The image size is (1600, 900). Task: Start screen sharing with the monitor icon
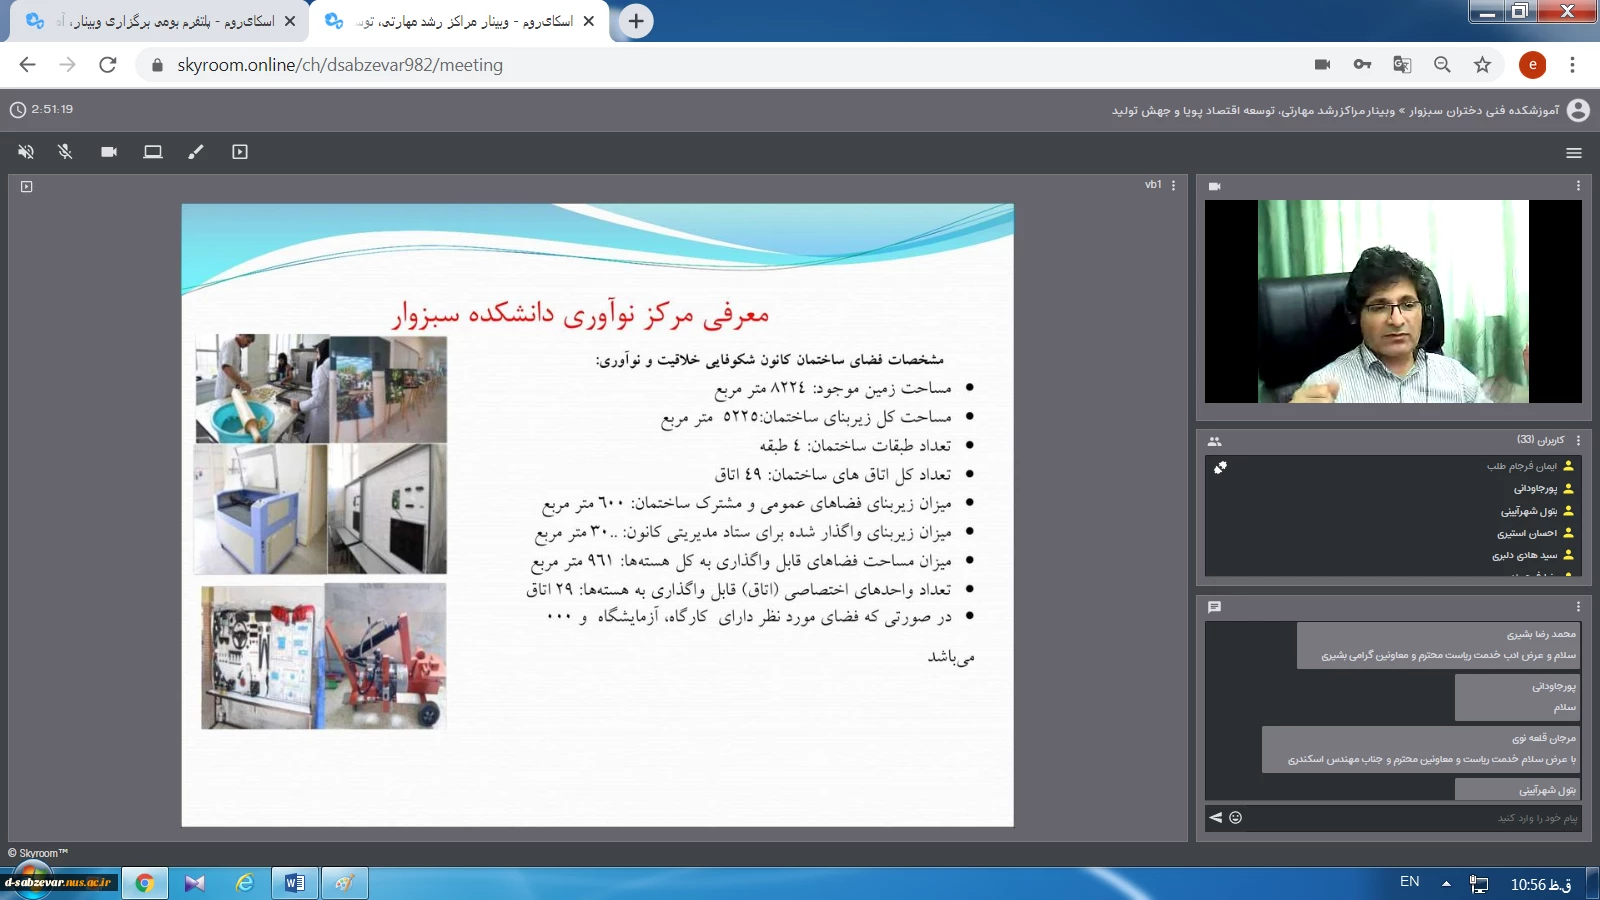152,152
